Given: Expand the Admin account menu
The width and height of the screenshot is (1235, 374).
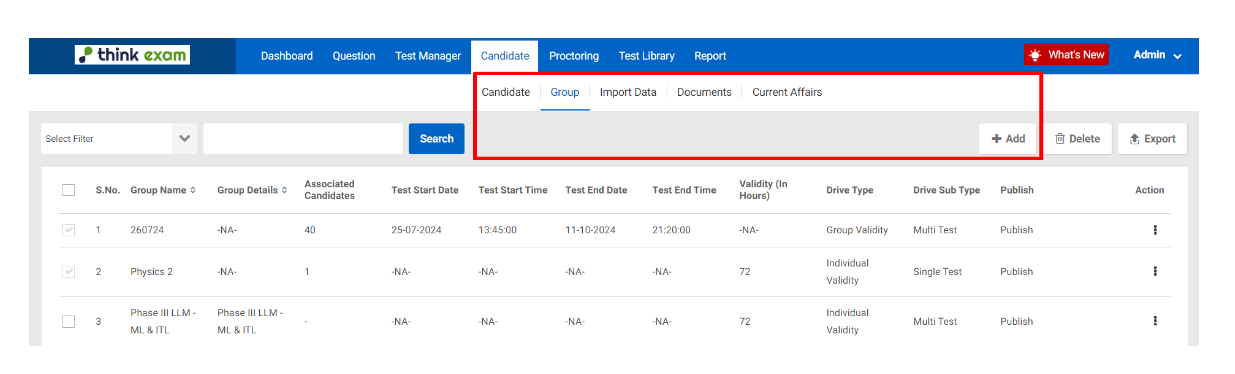Looking at the screenshot, I should coord(1158,55).
